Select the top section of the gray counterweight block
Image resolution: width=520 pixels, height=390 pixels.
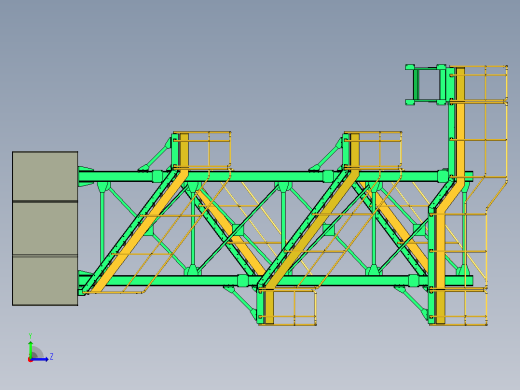[x=45, y=176]
